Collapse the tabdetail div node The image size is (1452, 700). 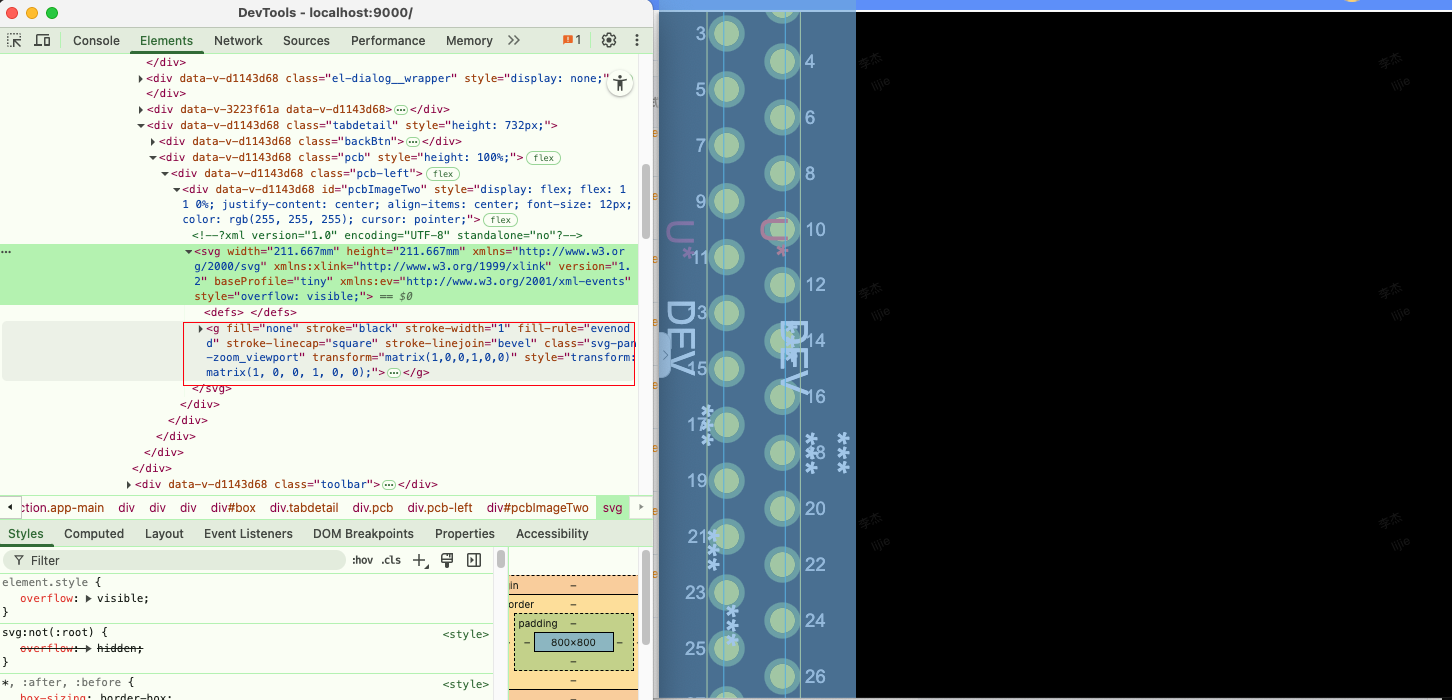(x=141, y=126)
